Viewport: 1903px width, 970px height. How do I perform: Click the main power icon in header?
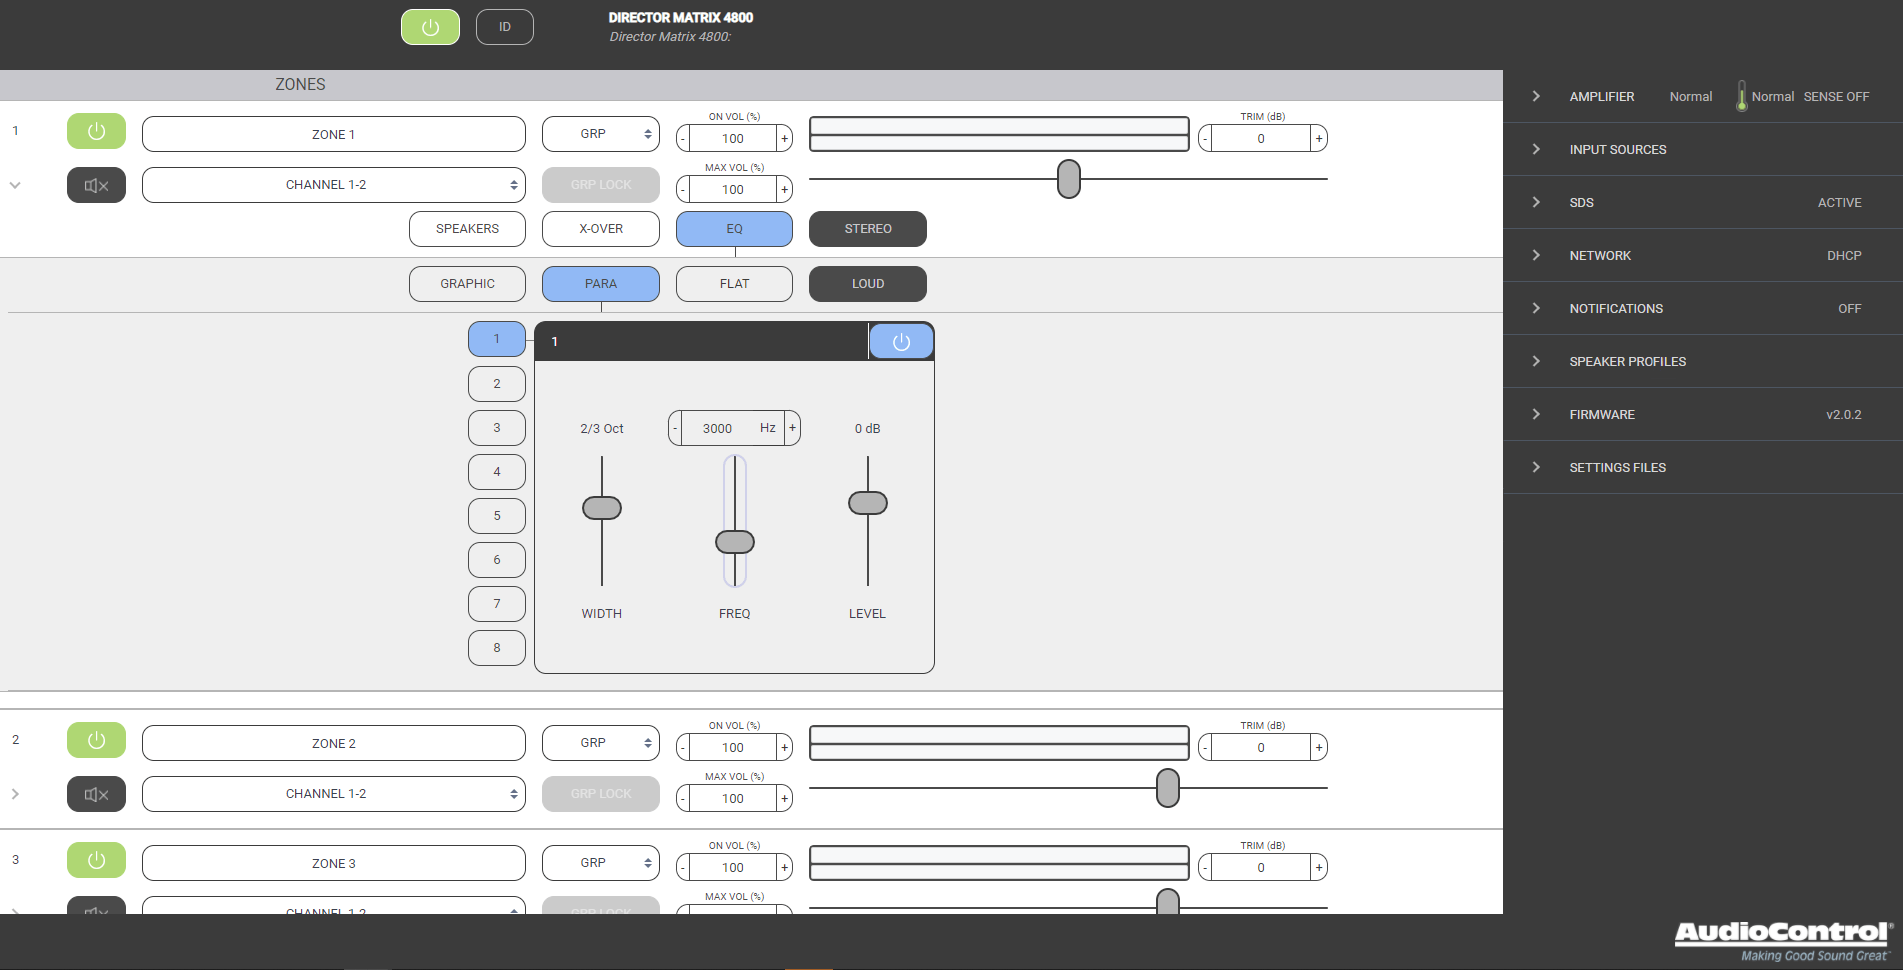click(430, 27)
